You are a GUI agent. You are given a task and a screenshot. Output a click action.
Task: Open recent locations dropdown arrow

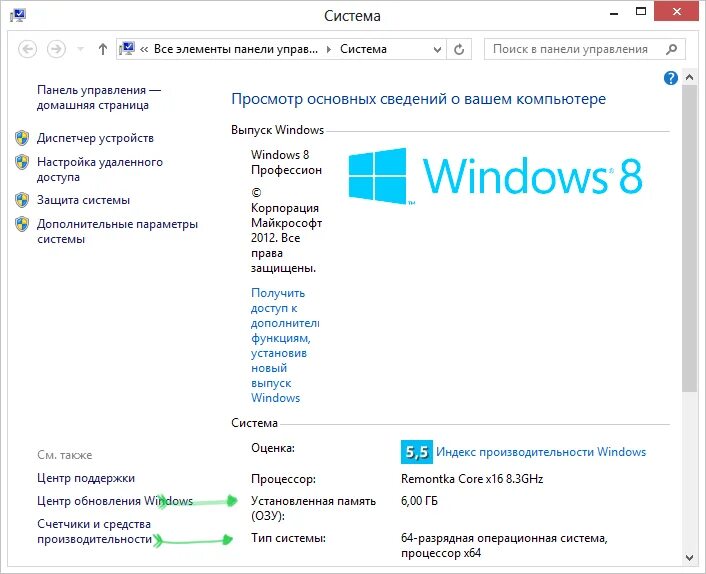click(81, 49)
